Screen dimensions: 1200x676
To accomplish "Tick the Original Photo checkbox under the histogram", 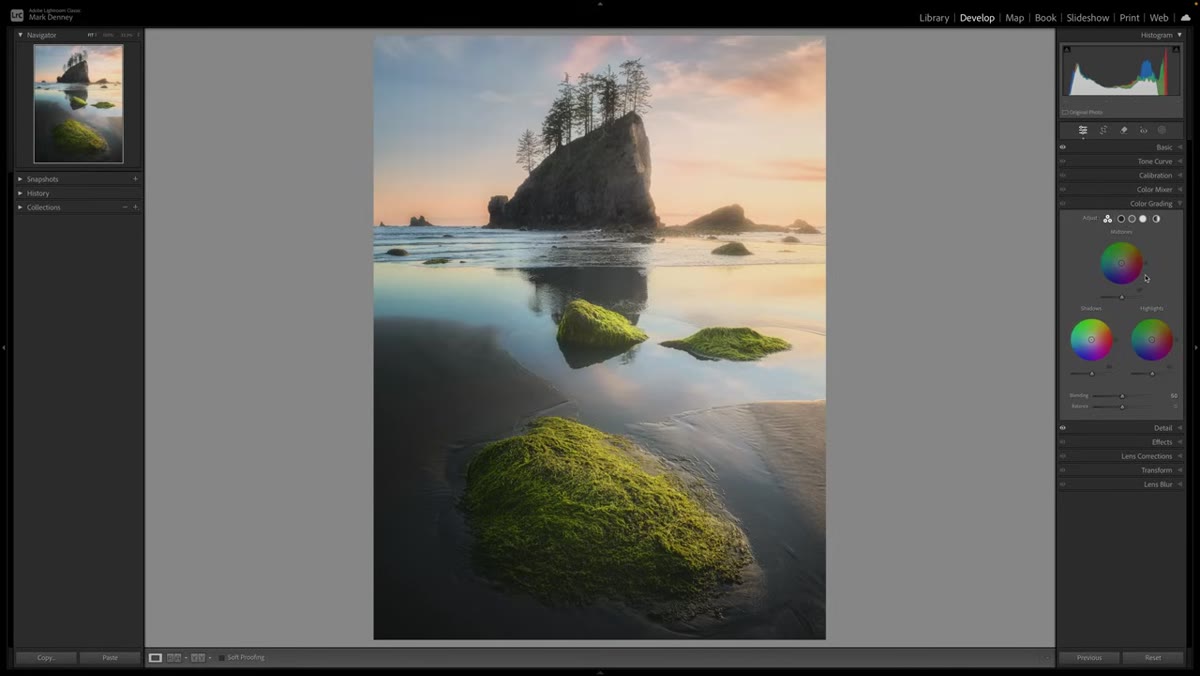I will point(1066,112).
